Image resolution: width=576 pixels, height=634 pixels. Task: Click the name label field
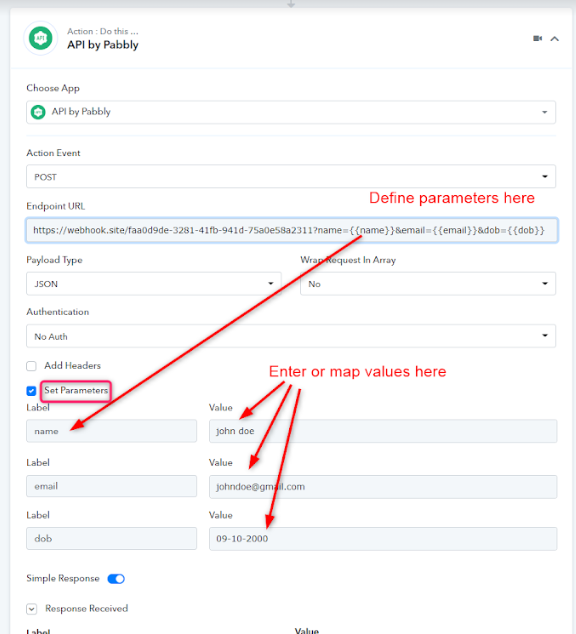(112, 431)
